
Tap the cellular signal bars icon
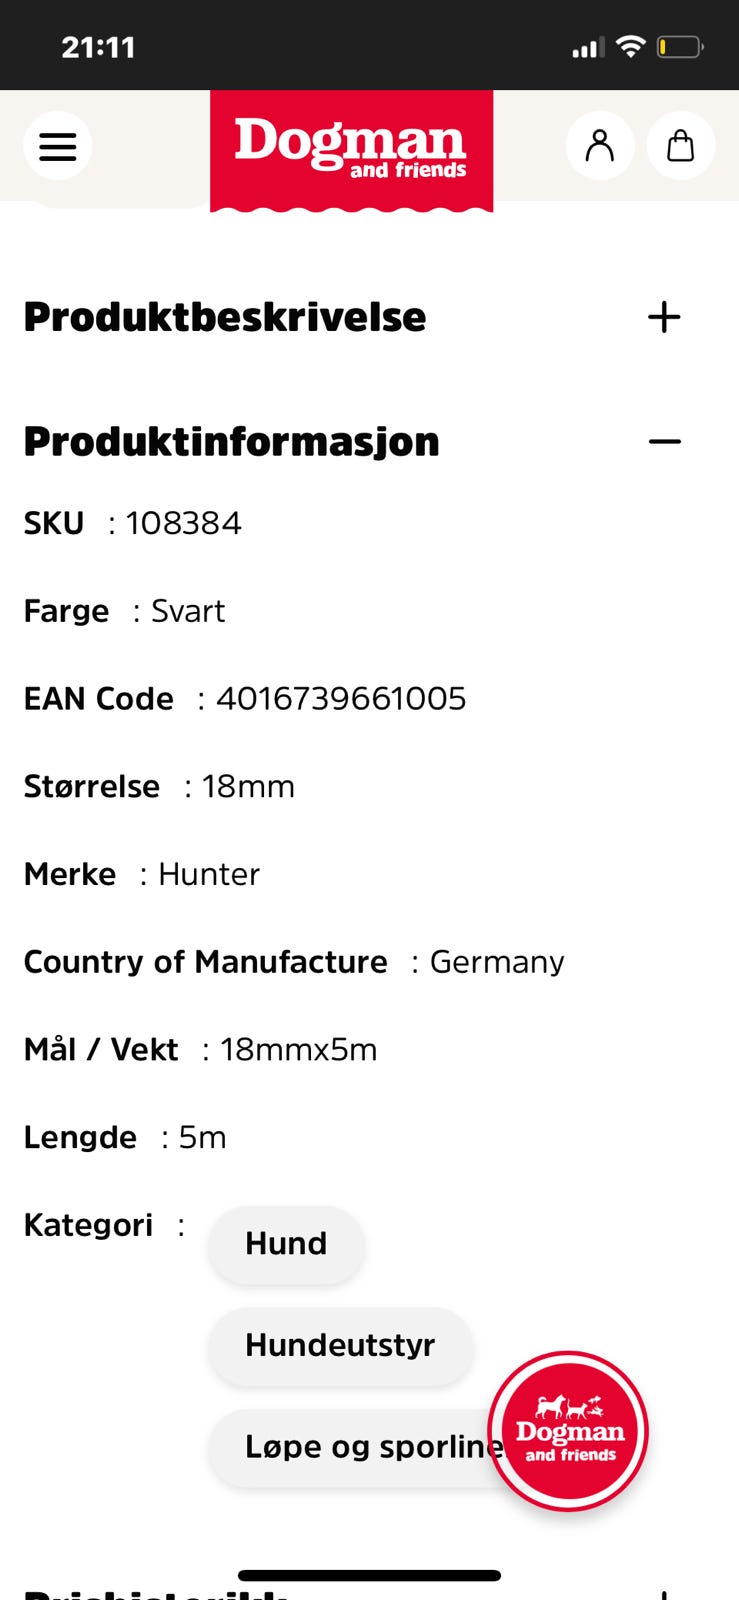(x=587, y=47)
